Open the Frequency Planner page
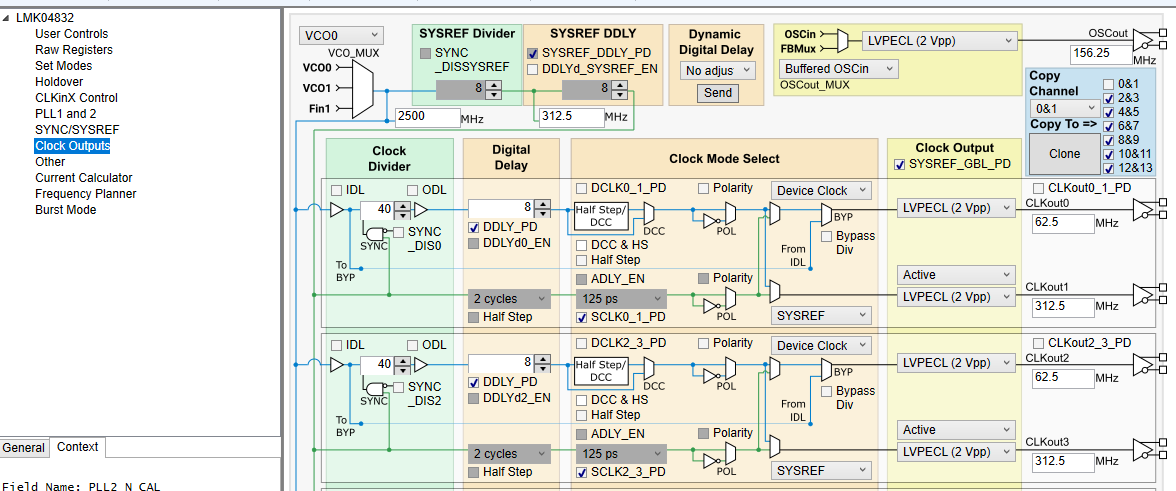Viewport: 1176px width, 491px height. coord(86,194)
